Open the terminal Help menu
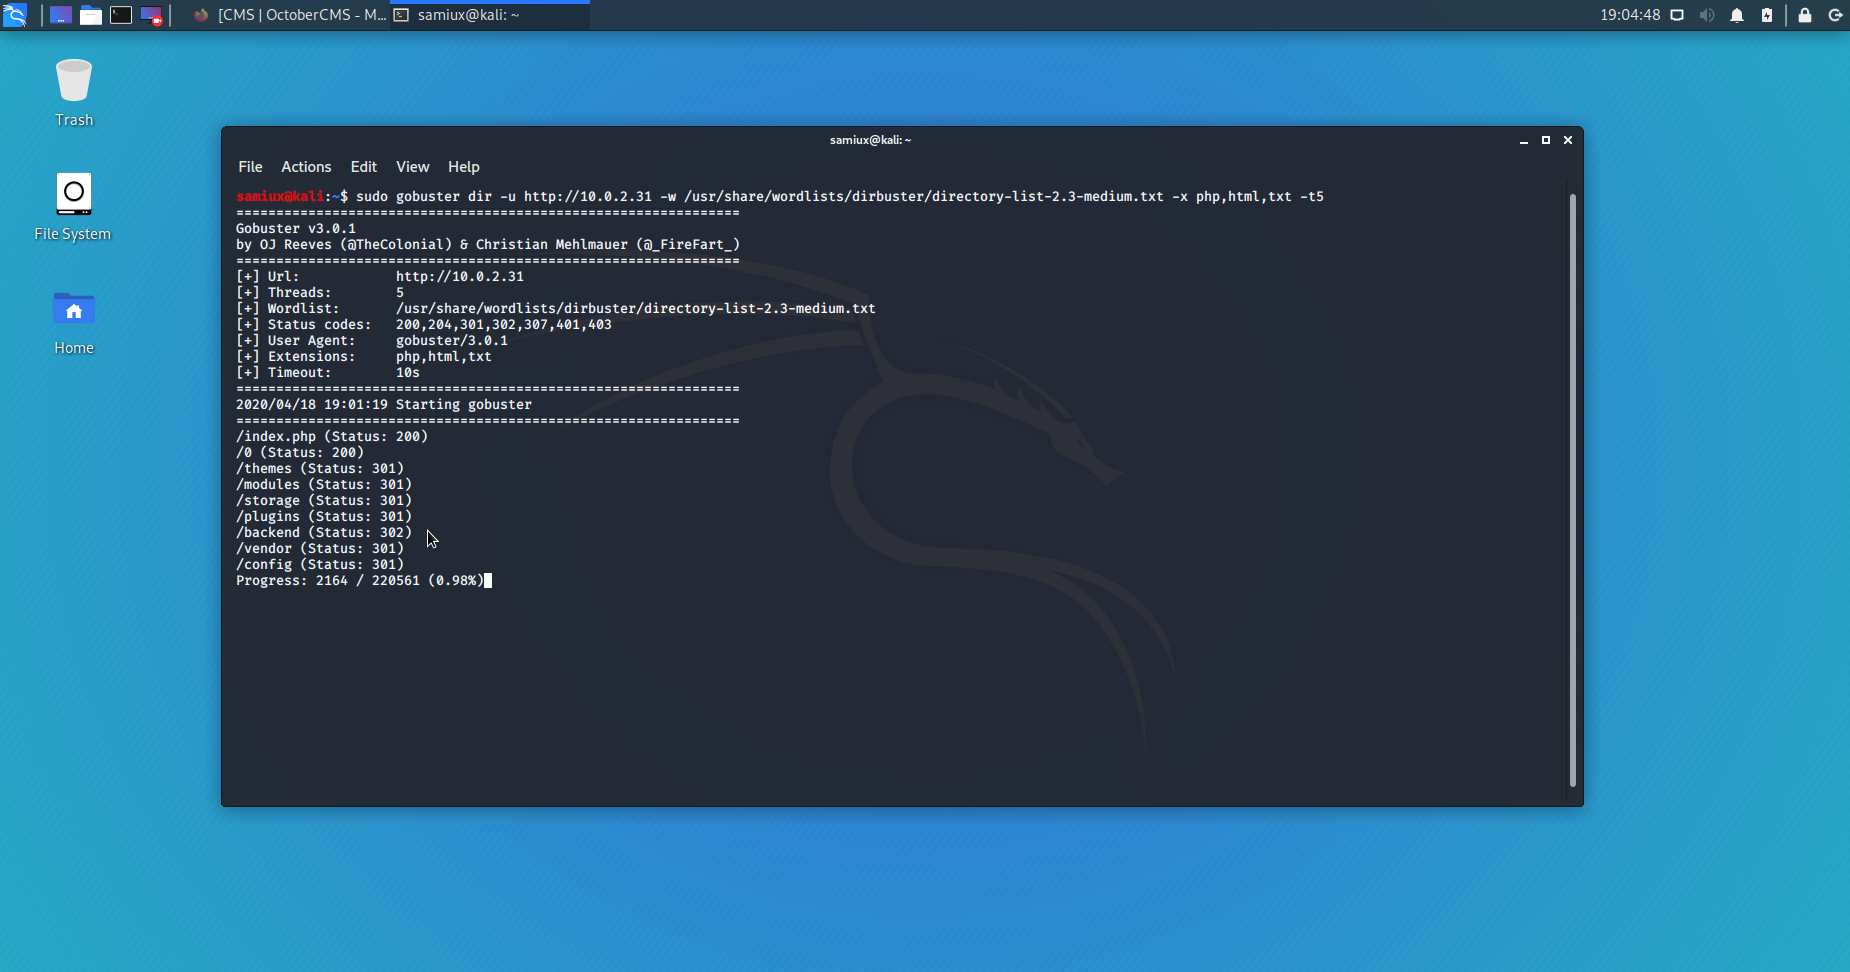Screen dimensions: 1850x972 pyautogui.click(x=463, y=167)
